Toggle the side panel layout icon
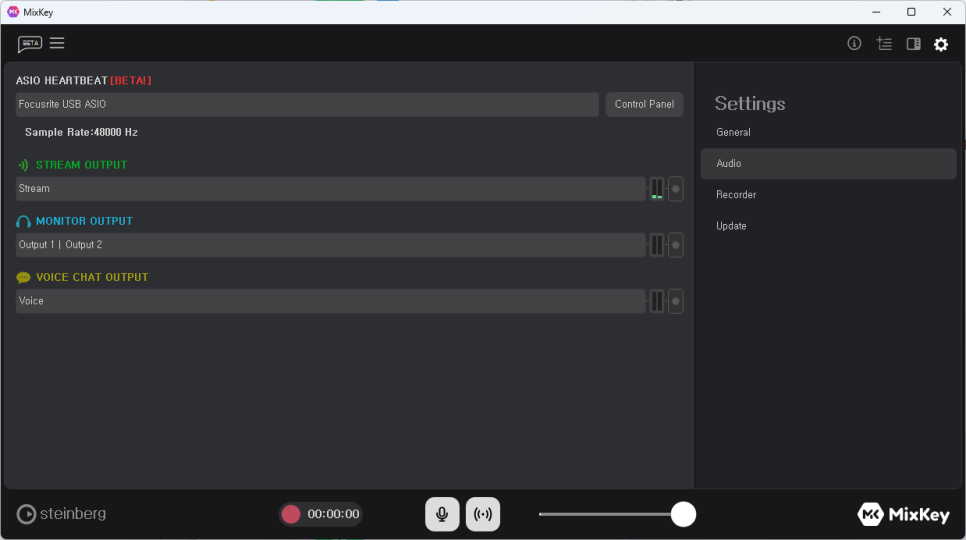The width and height of the screenshot is (966, 540). (x=914, y=44)
